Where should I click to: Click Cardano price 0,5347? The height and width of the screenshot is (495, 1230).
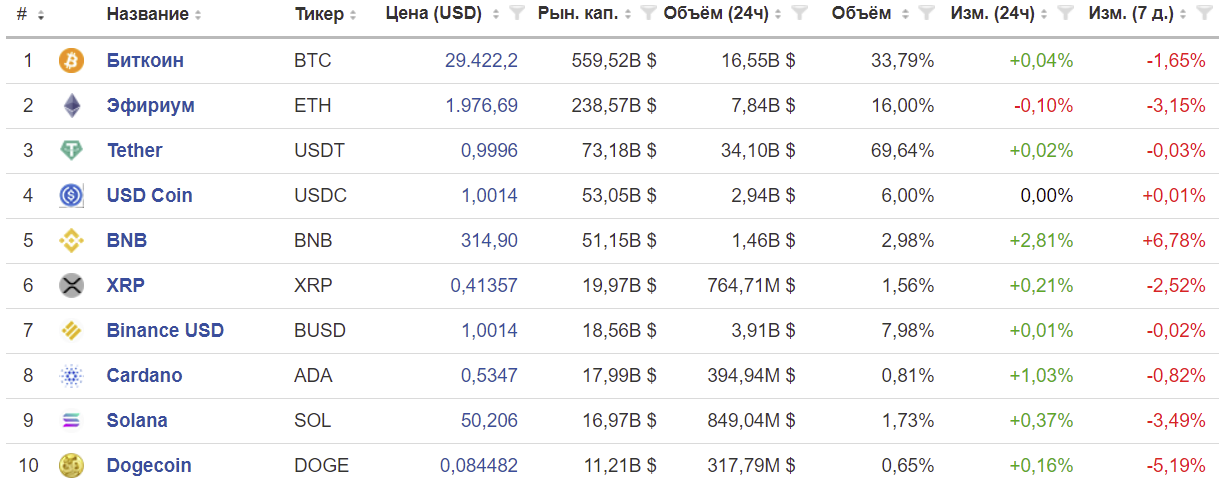coord(489,376)
